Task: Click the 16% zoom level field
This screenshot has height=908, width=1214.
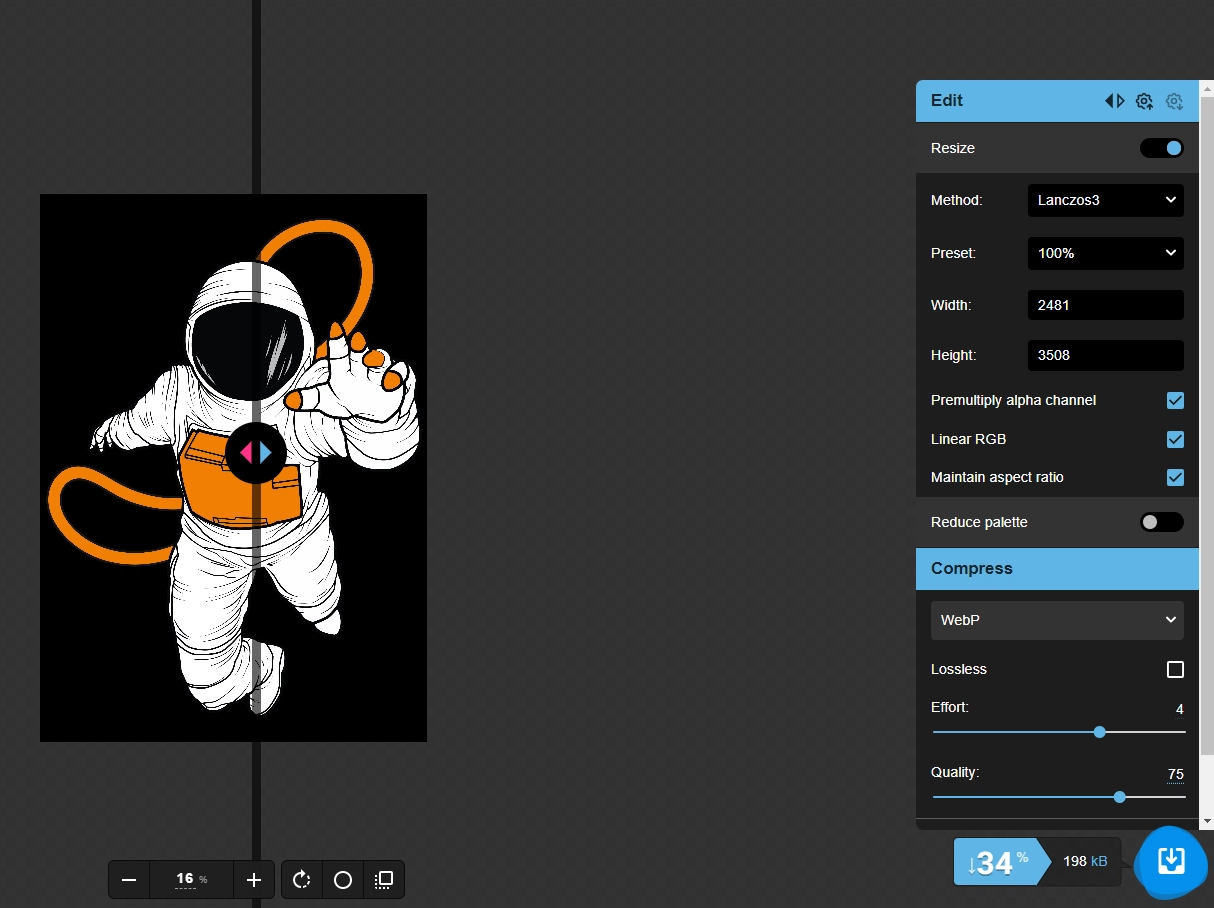Action: 191,880
